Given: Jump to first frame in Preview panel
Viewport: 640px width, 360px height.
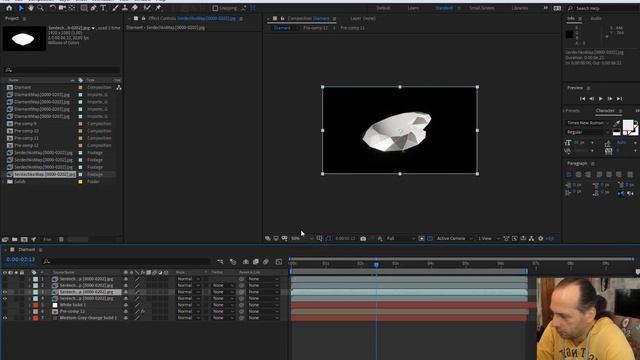Looking at the screenshot, I should (x=582, y=98).
